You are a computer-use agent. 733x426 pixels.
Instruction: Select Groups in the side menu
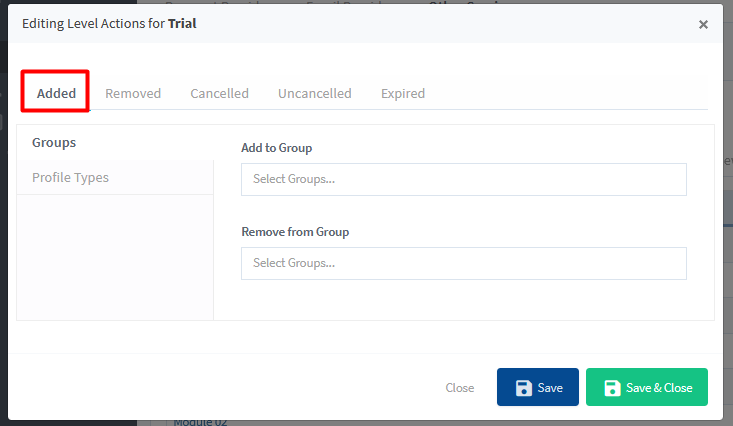tap(115, 143)
